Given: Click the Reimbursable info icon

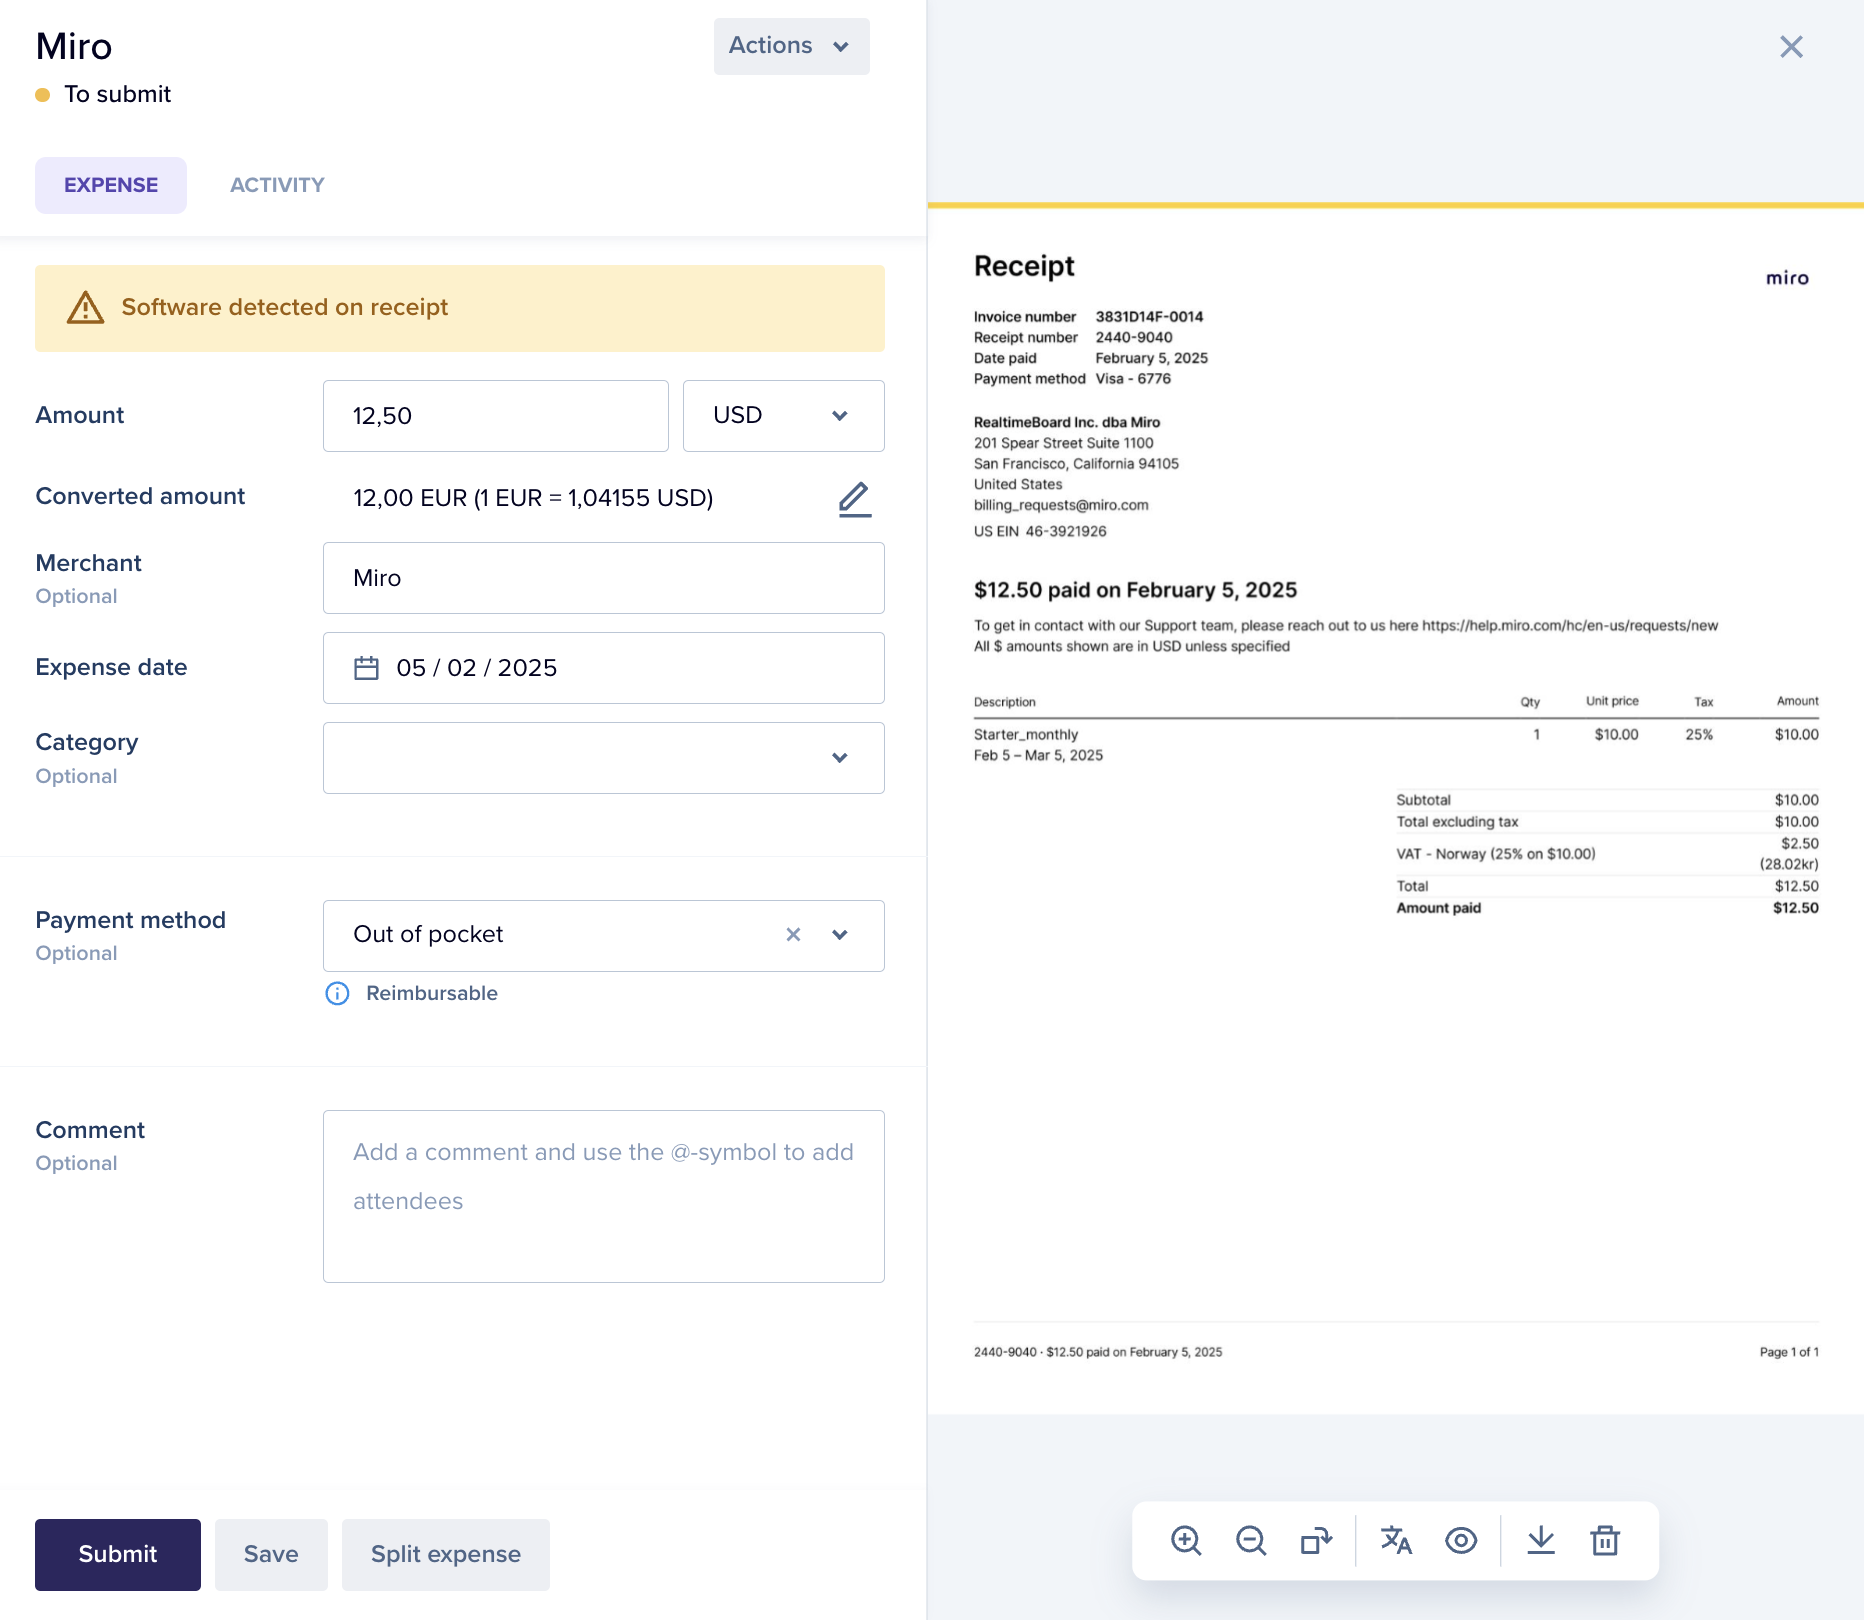Looking at the screenshot, I should point(338,993).
